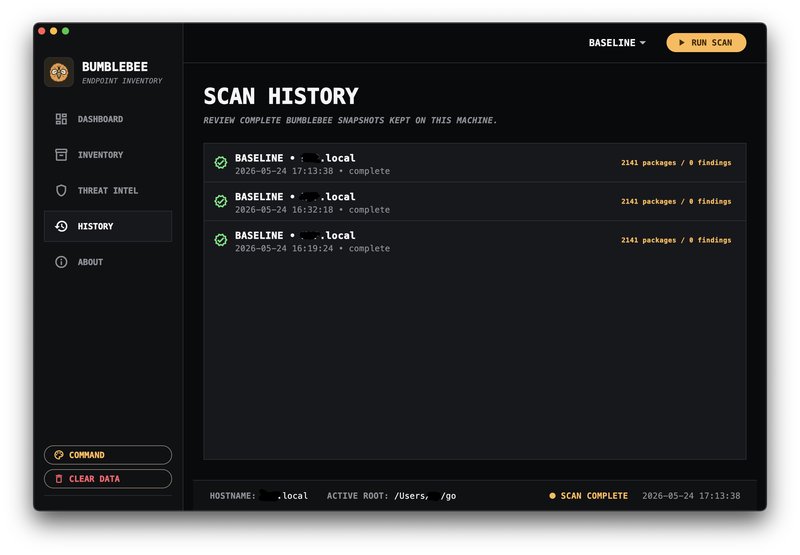The width and height of the screenshot is (800, 555).
Task: Select the History sidebar item
Action: click(108, 226)
